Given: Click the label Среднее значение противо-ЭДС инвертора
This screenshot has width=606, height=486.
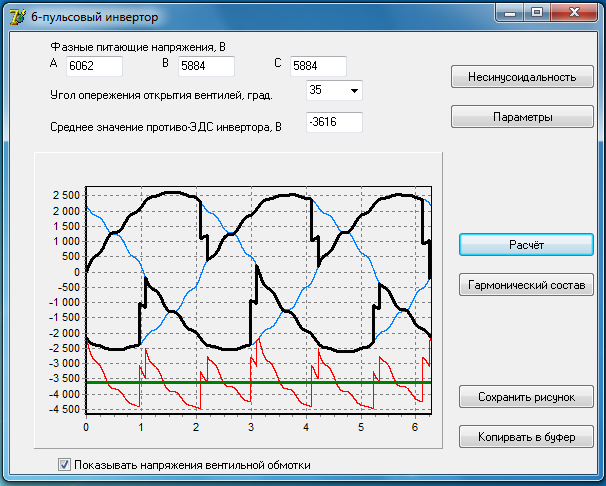Looking at the screenshot, I should 166,127.
